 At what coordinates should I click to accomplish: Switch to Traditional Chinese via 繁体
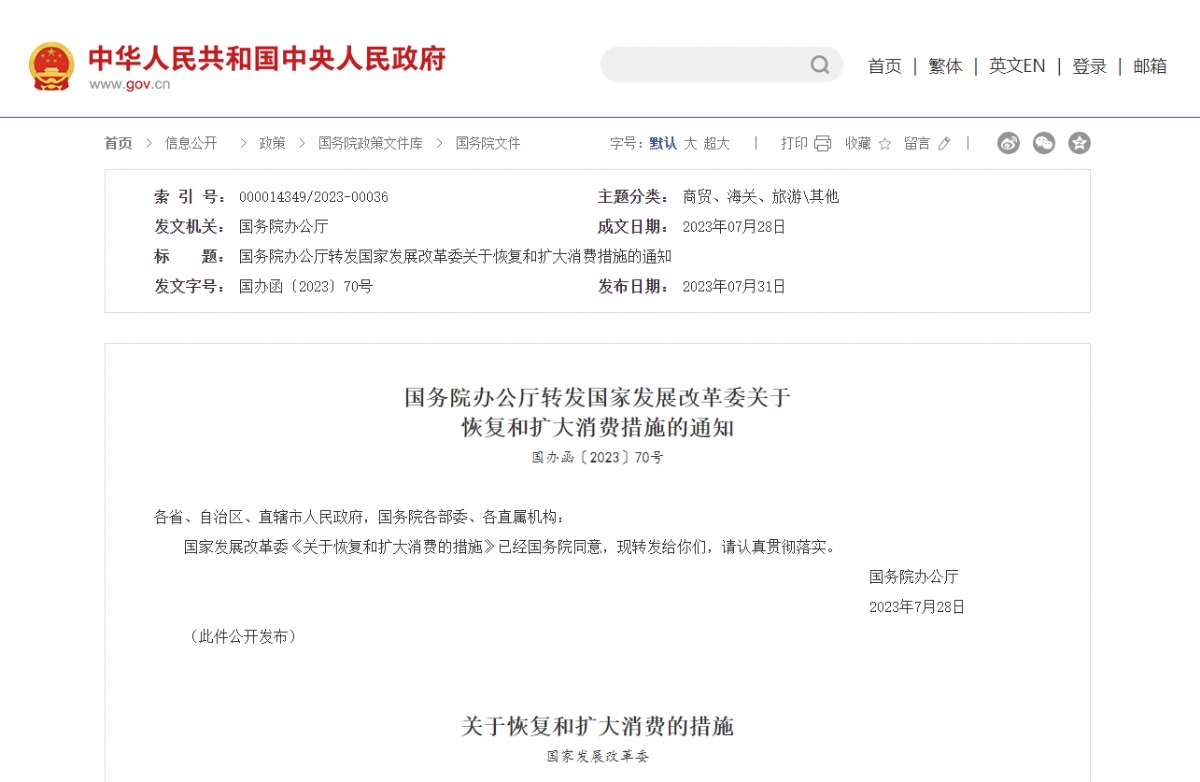tap(945, 66)
